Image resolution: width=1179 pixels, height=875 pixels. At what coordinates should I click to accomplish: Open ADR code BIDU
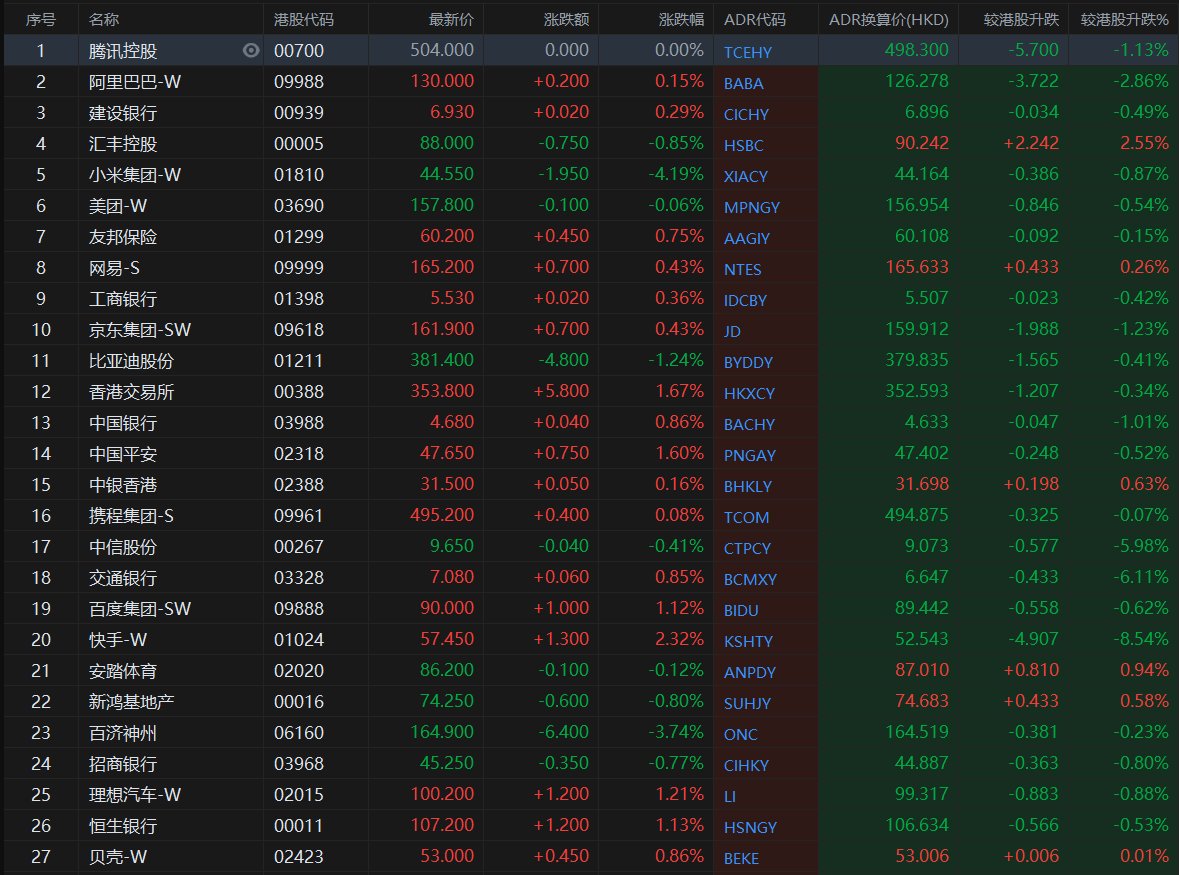(741, 610)
